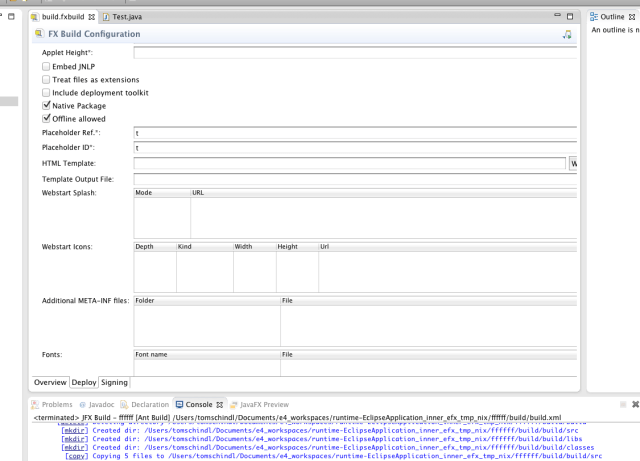Click the Remove All Terminated Launches console icon

tap(636, 404)
